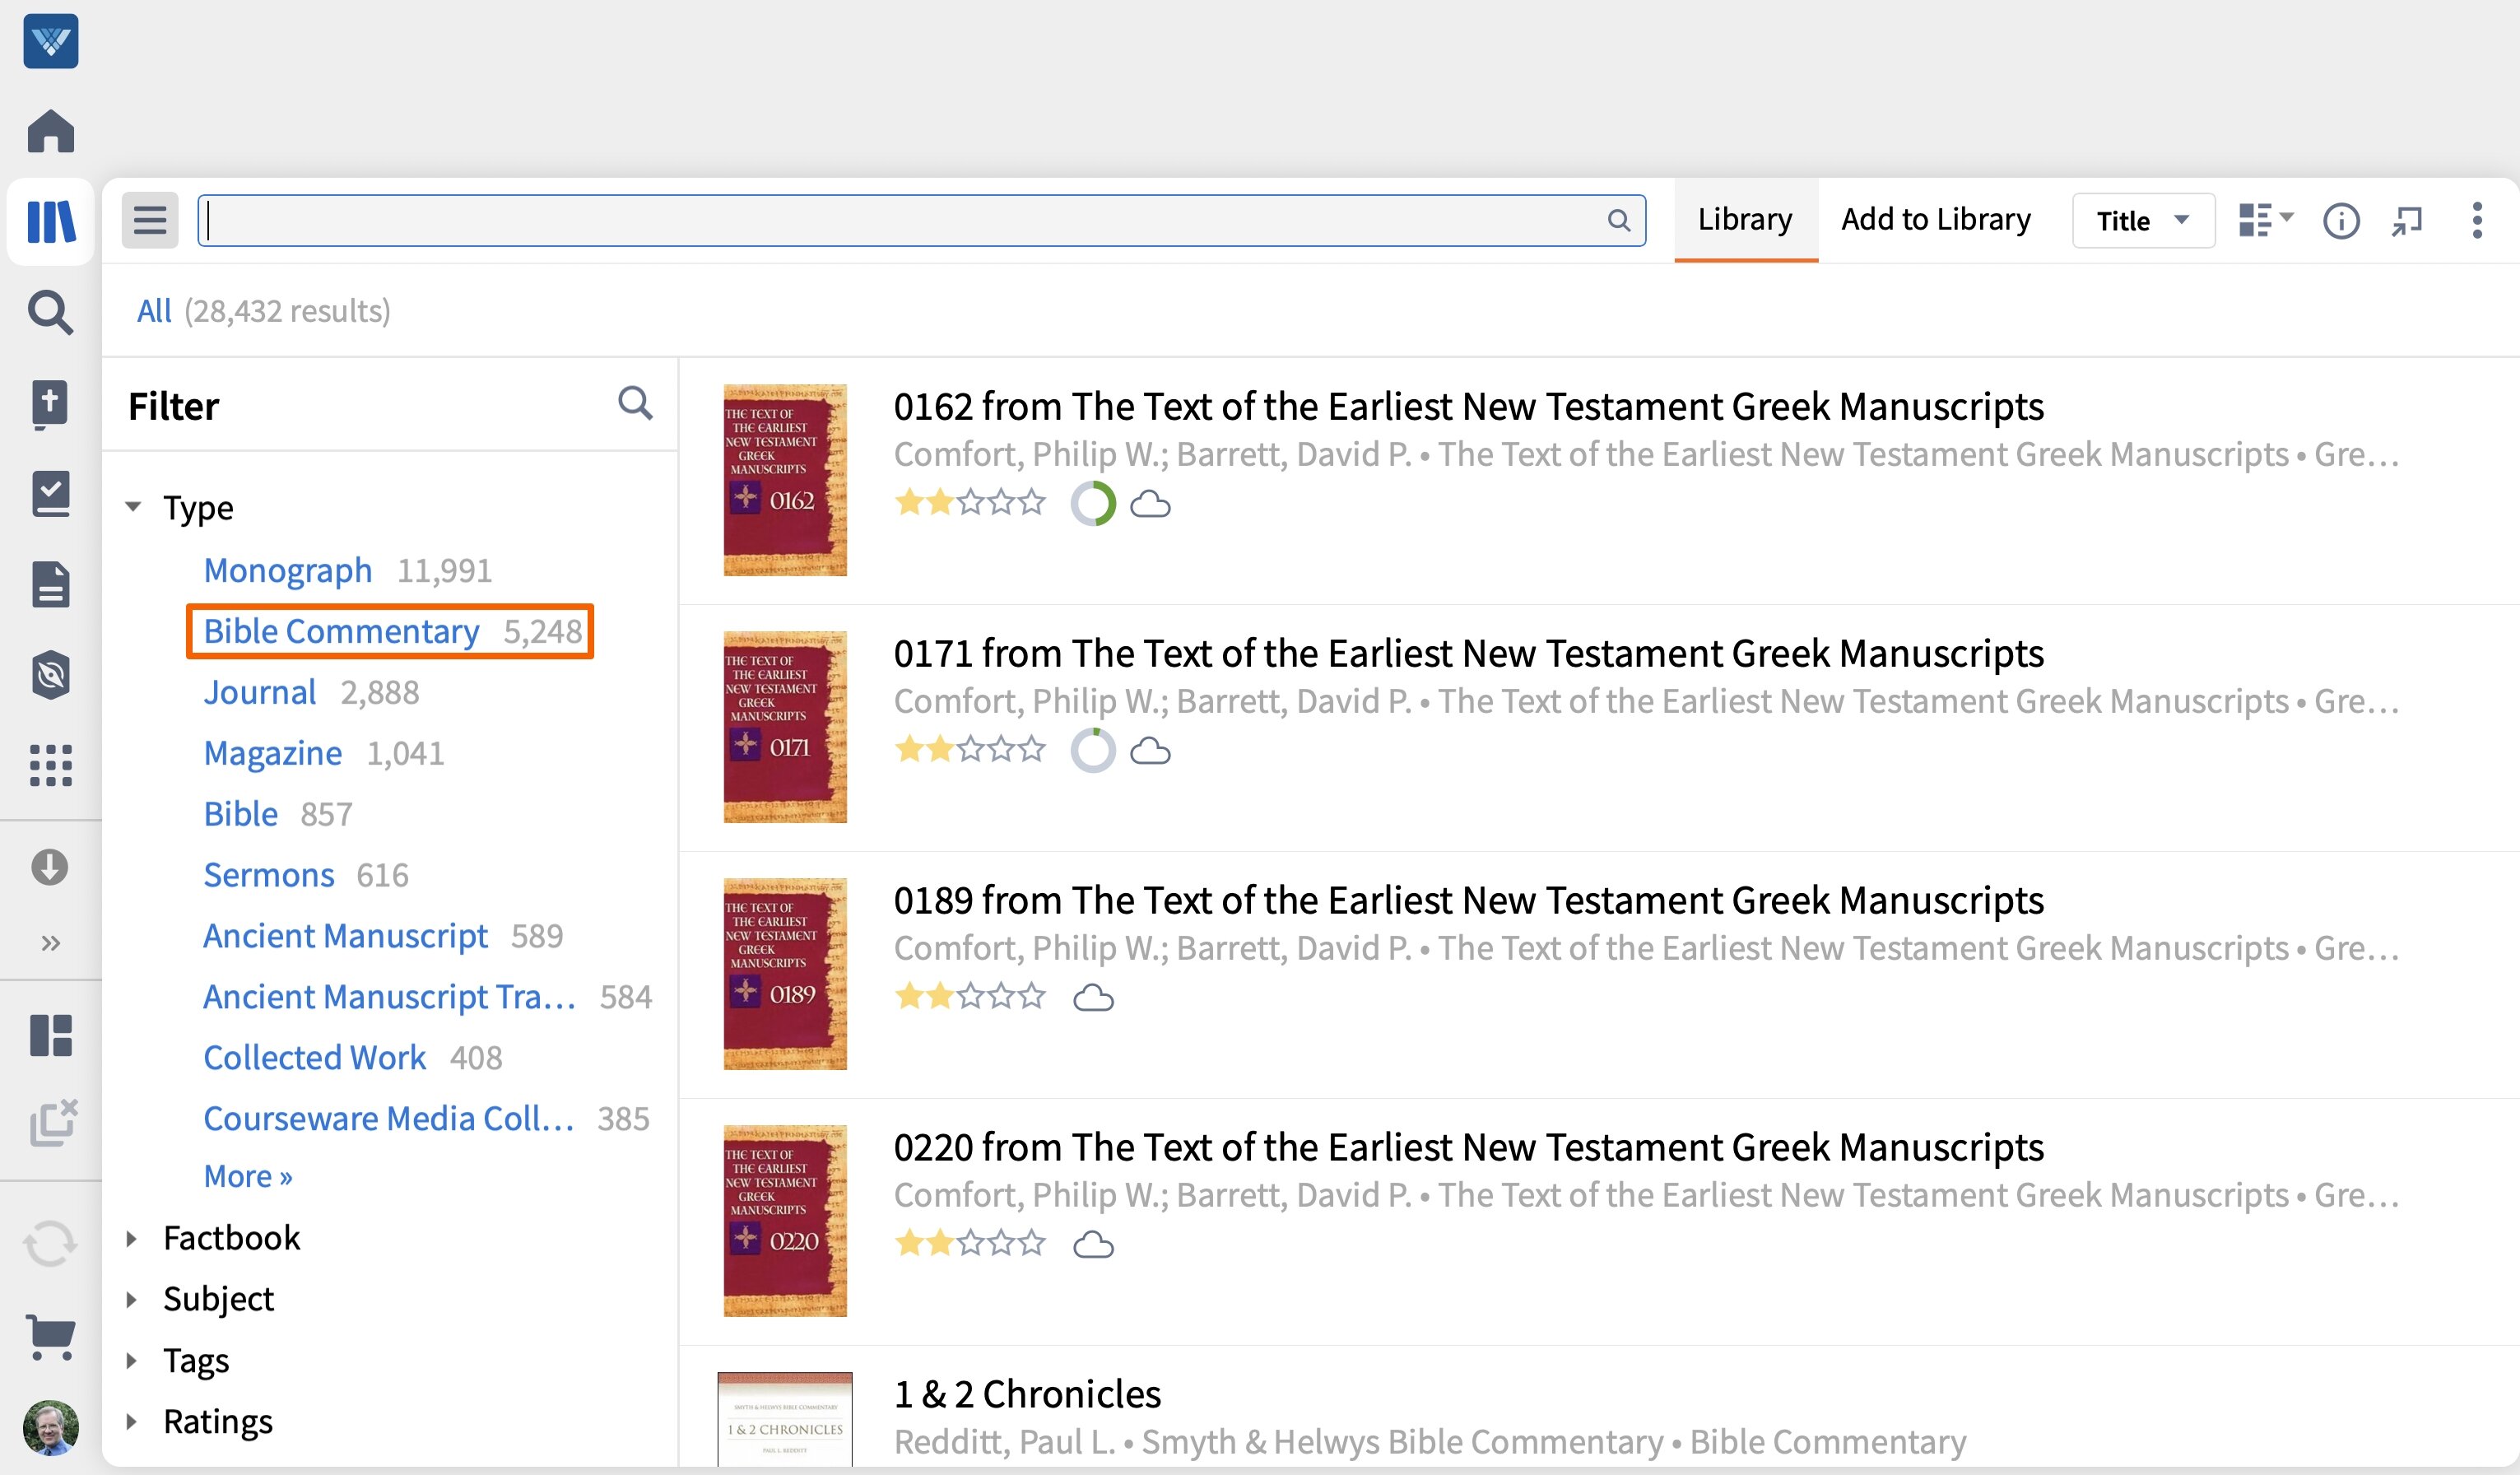Switch to the Add to Library tab
Screen dimensions: 2520x1475
[1935, 219]
